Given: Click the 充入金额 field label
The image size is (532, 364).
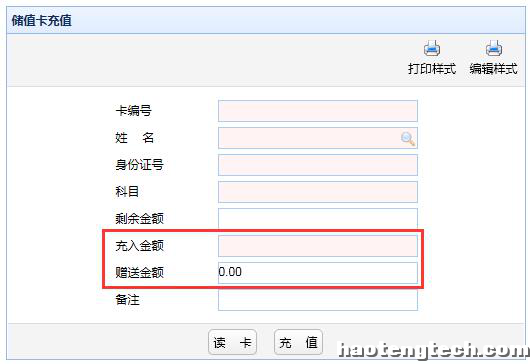Looking at the screenshot, I should click(139, 246).
